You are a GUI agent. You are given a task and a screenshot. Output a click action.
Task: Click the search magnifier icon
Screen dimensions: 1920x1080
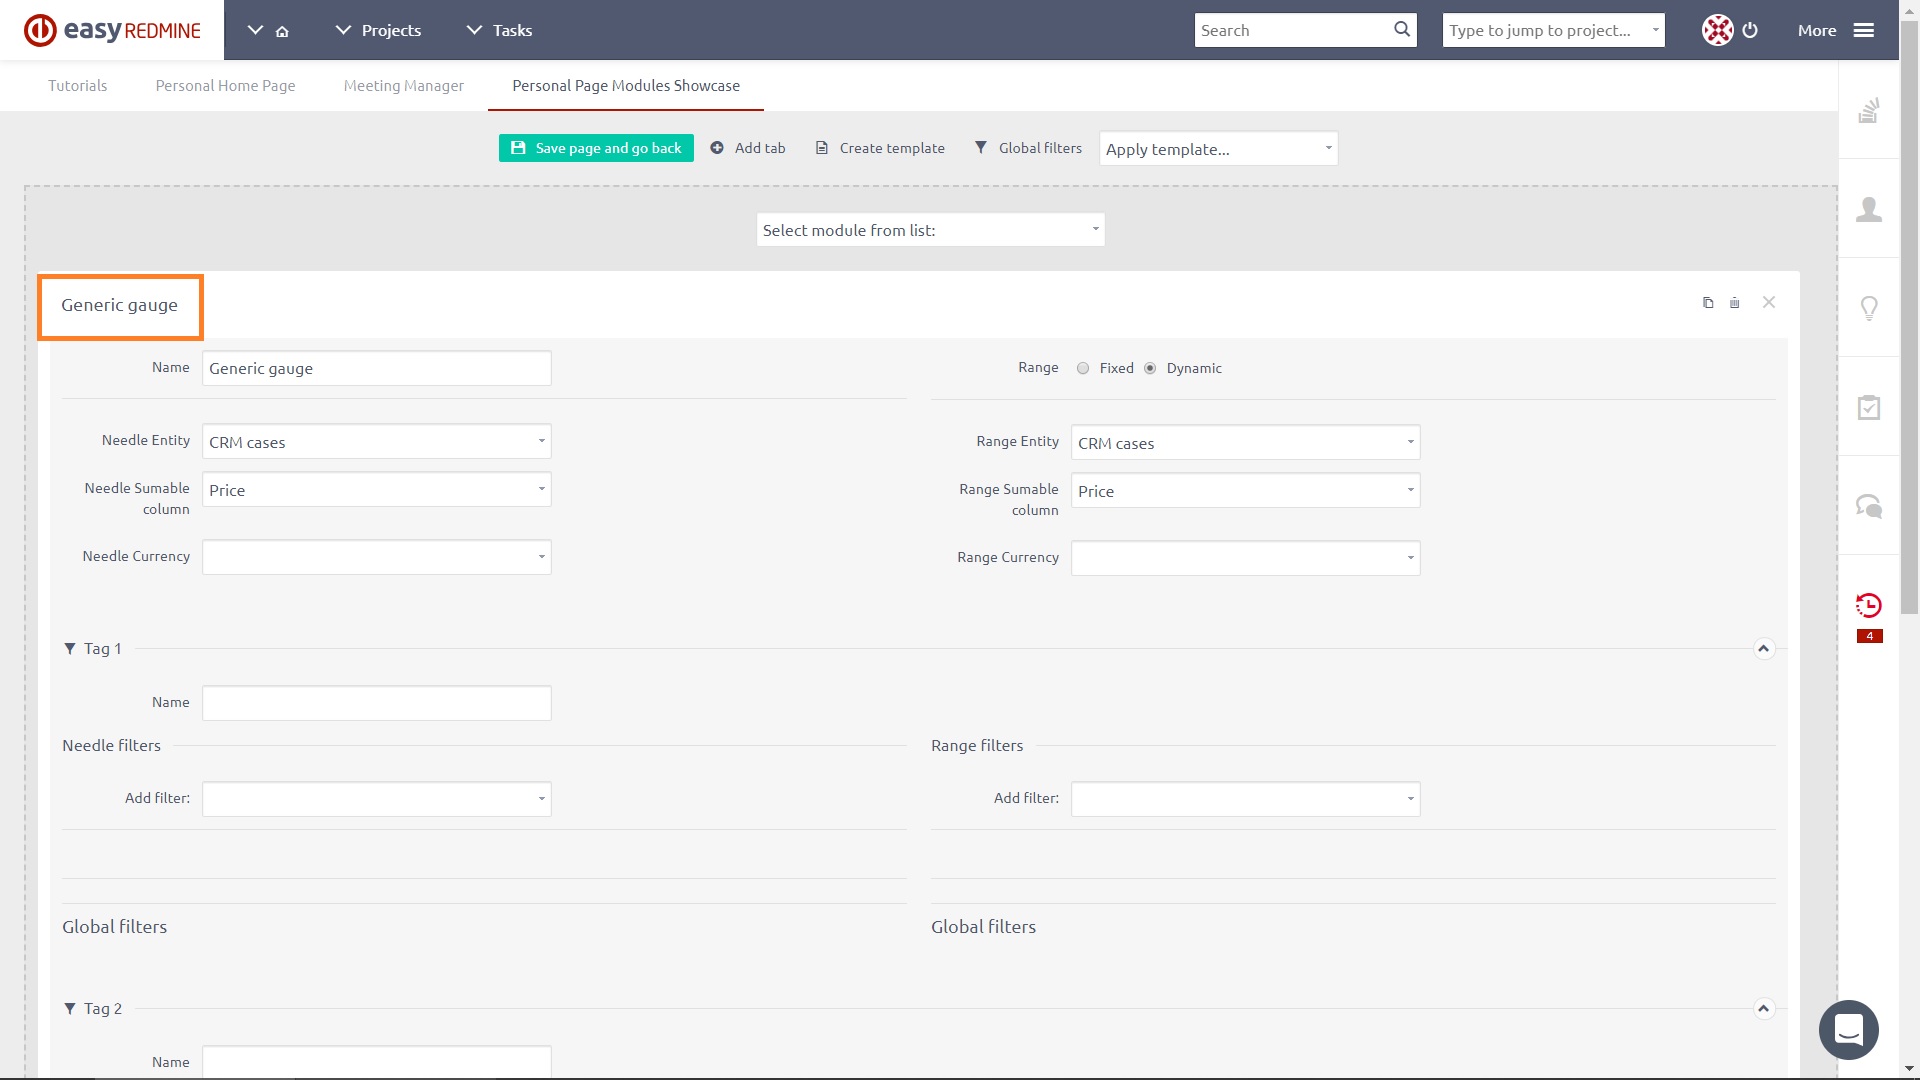coord(1402,30)
